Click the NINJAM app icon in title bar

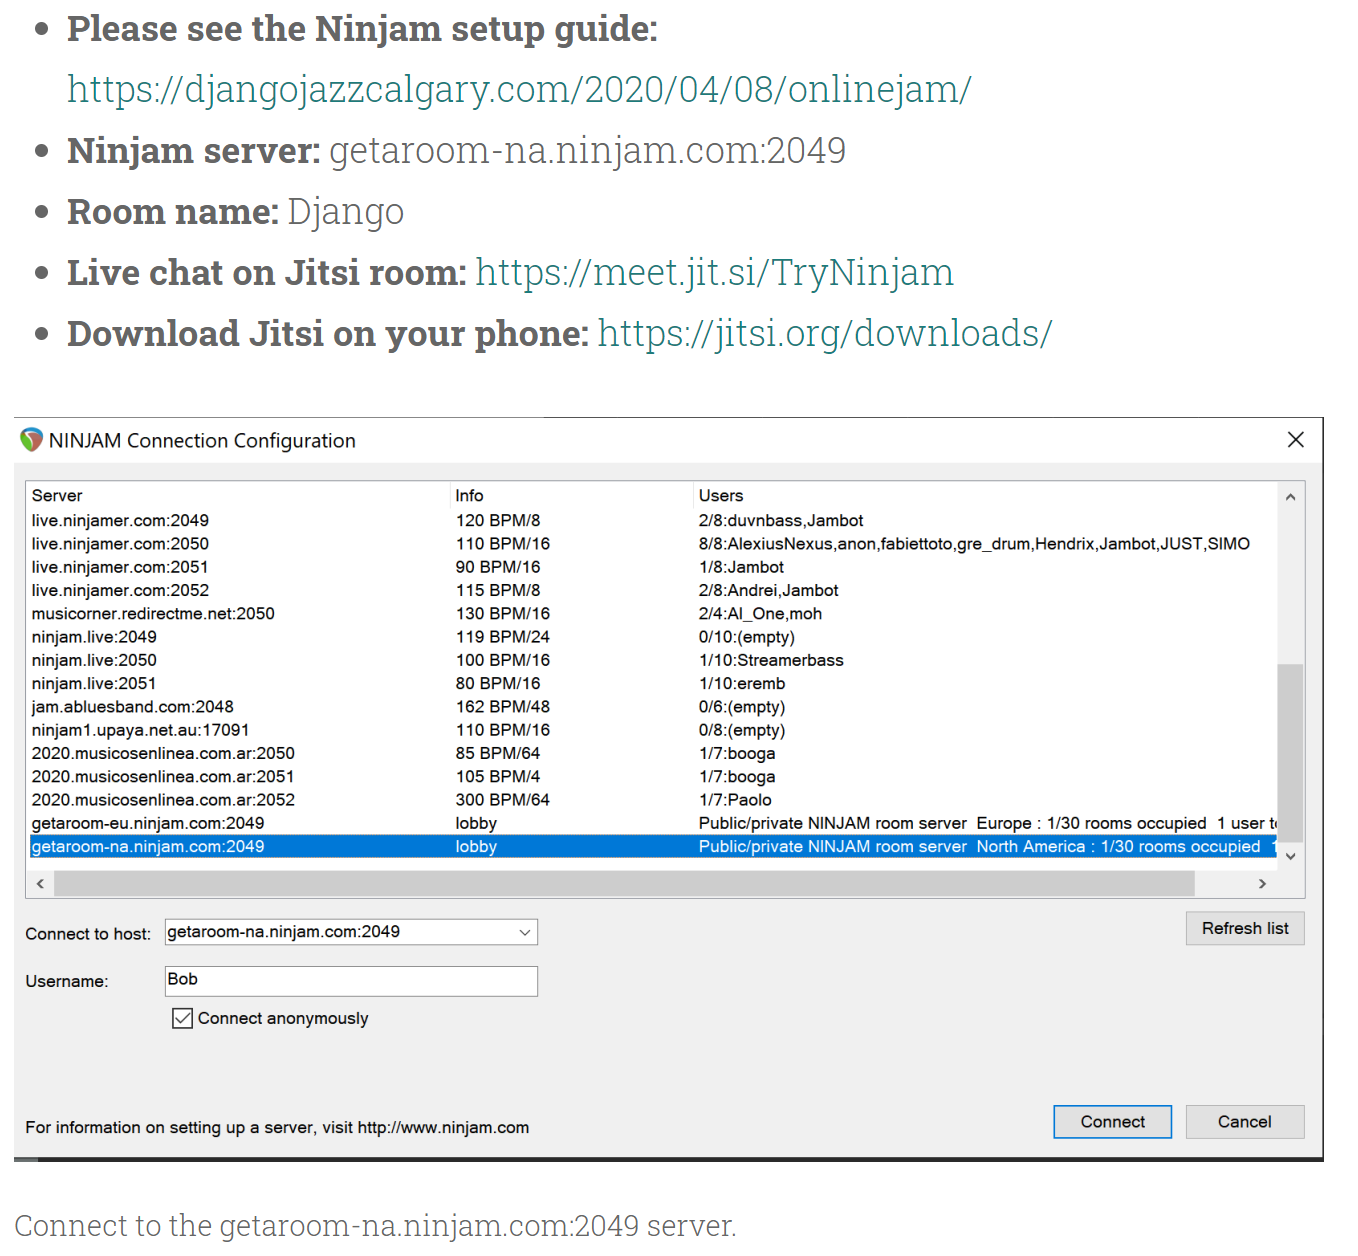[32, 440]
